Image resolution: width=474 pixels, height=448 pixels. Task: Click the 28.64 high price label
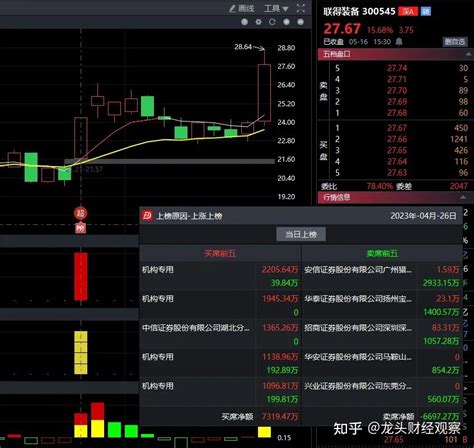tap(243, 47)
